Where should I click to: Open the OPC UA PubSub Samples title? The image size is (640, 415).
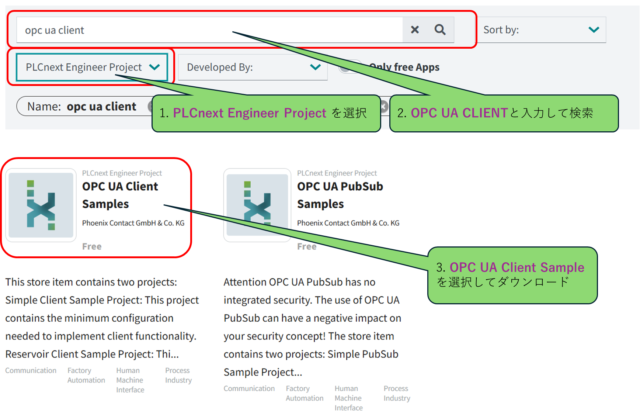342,195
